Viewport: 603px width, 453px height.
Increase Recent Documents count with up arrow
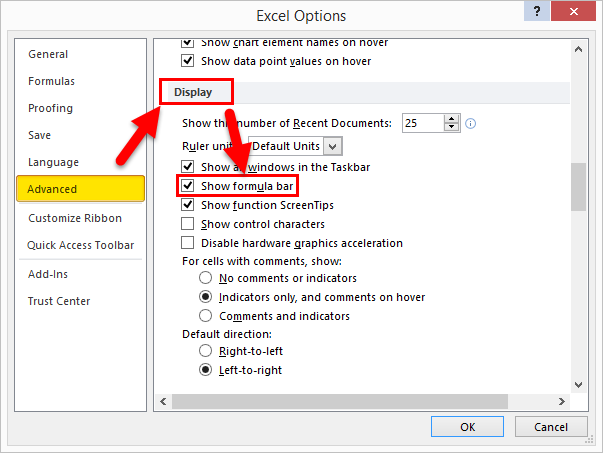click(x=452, y=119)
